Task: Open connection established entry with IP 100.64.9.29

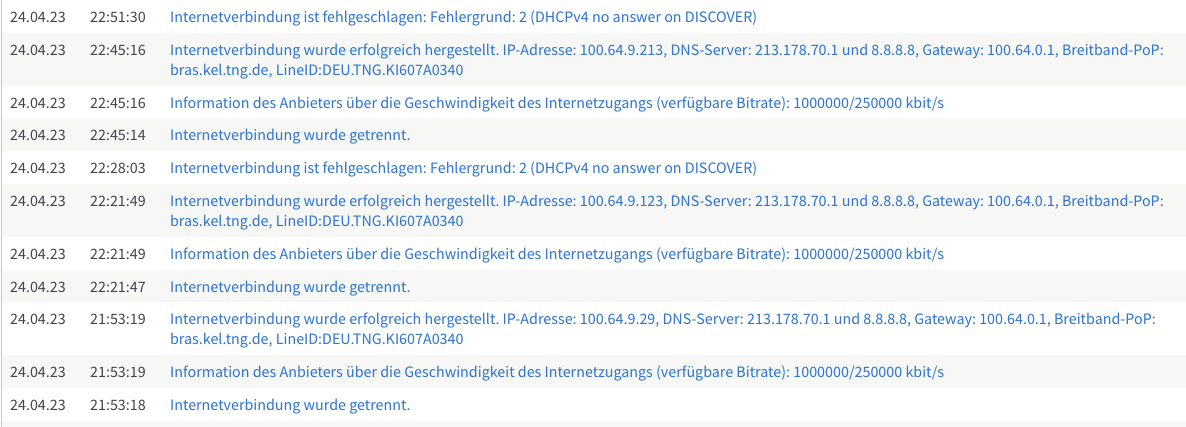Action: pyautogui.click(x=663, y=329)
